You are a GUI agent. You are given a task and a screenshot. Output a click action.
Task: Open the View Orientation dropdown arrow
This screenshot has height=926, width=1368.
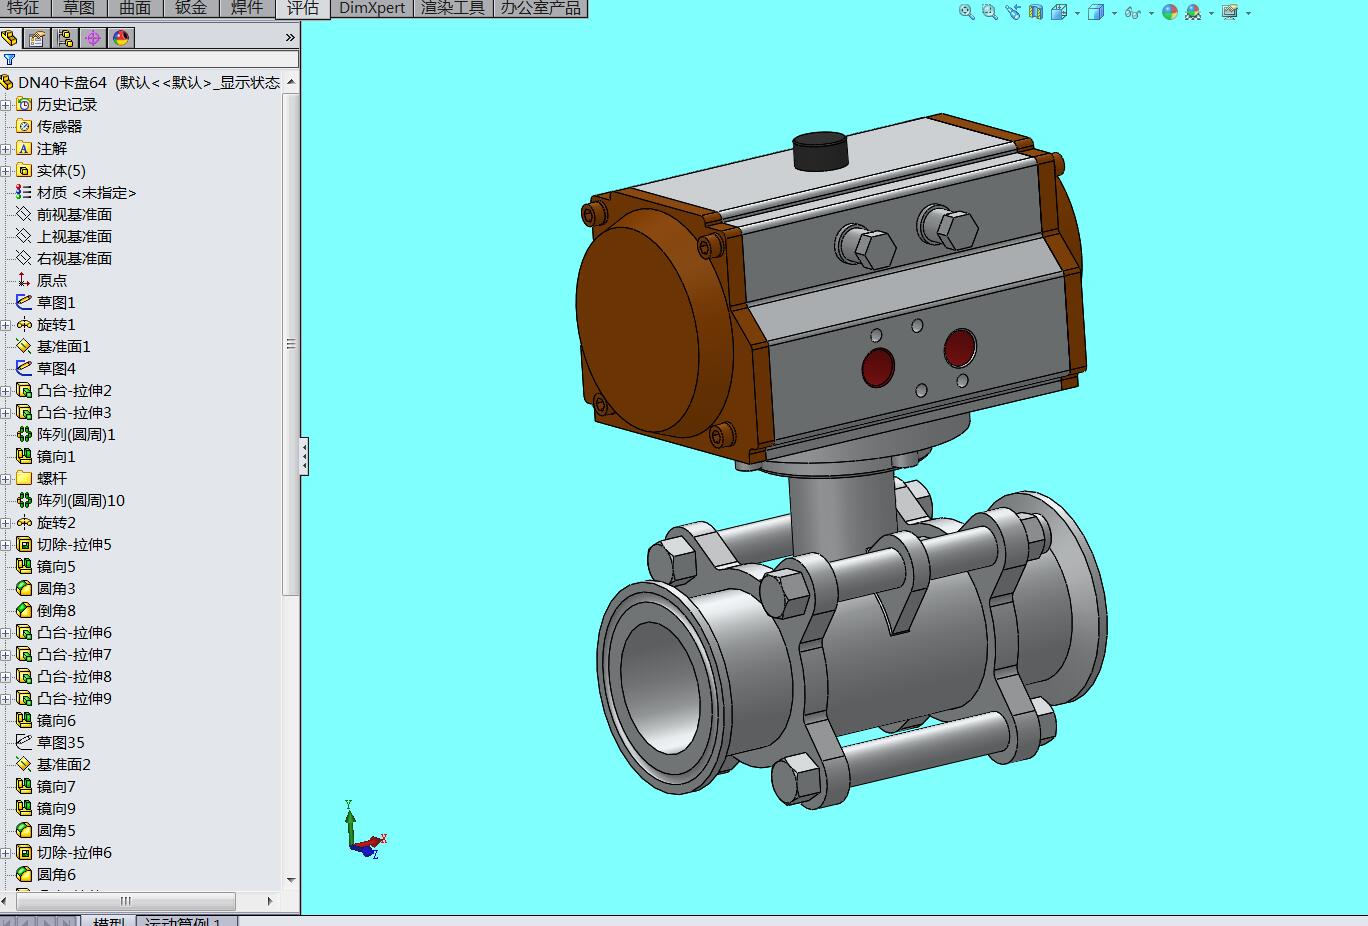[1077, 13]
